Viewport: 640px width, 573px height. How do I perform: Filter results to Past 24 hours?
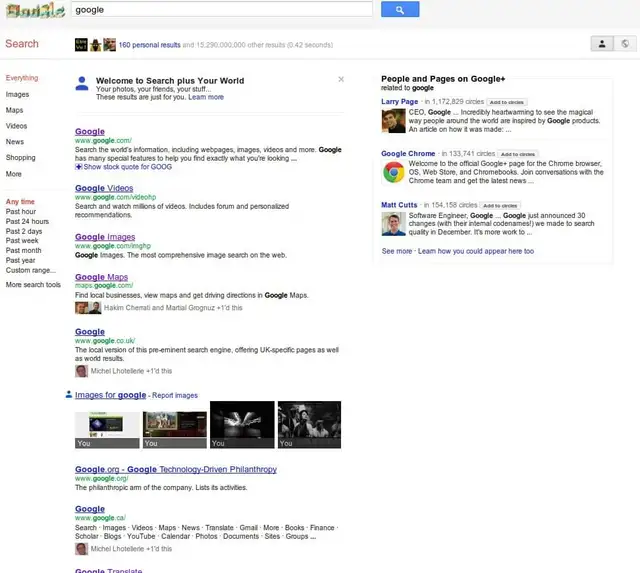(27, 221)
